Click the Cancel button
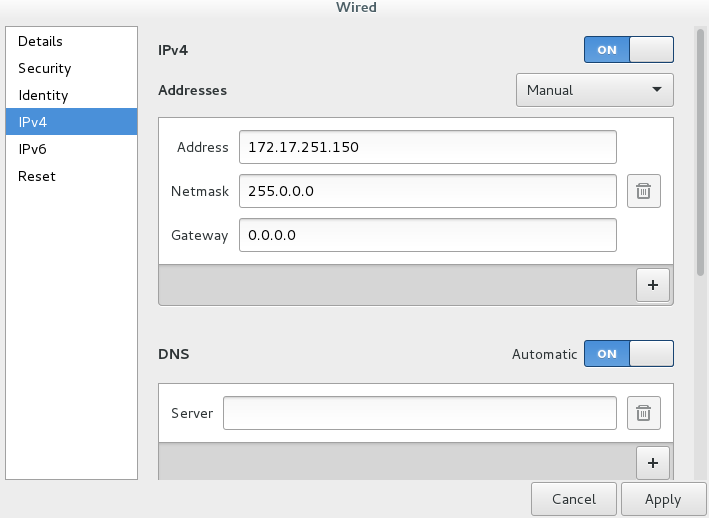 (573, 499)
